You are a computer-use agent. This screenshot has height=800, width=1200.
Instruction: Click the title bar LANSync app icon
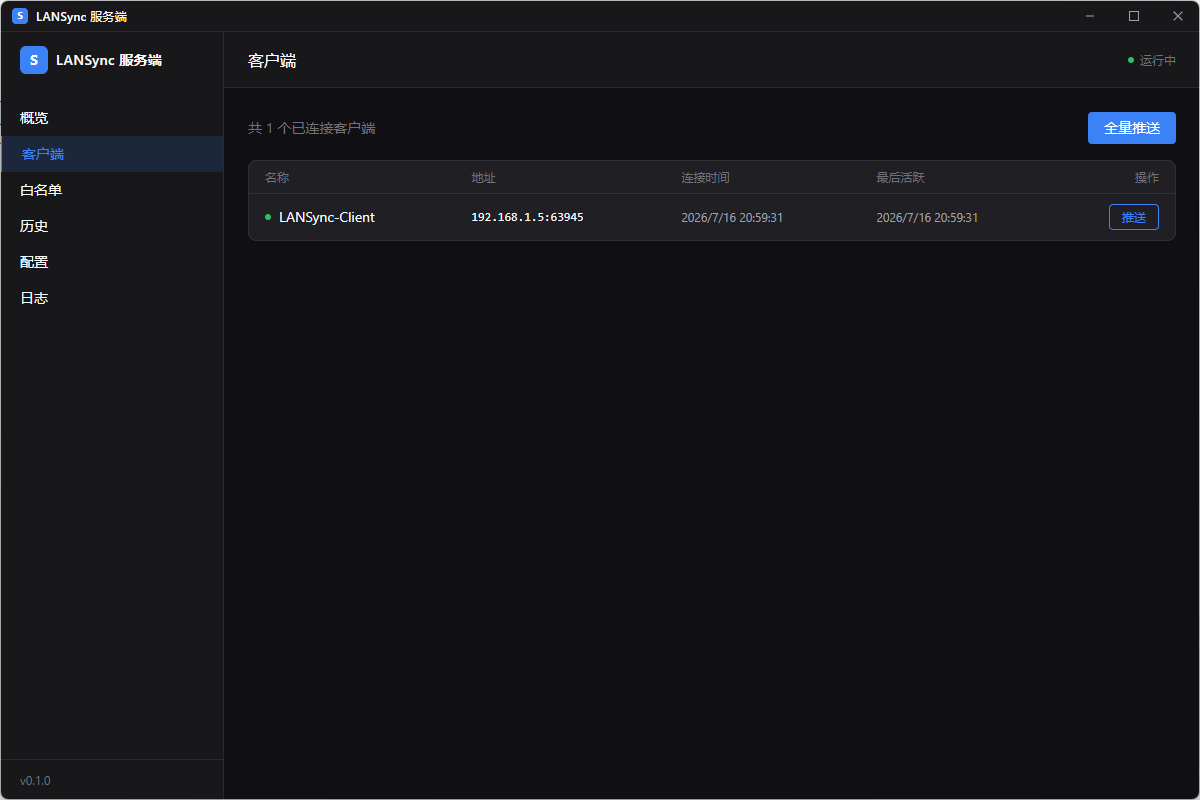[x=20, y=16]
